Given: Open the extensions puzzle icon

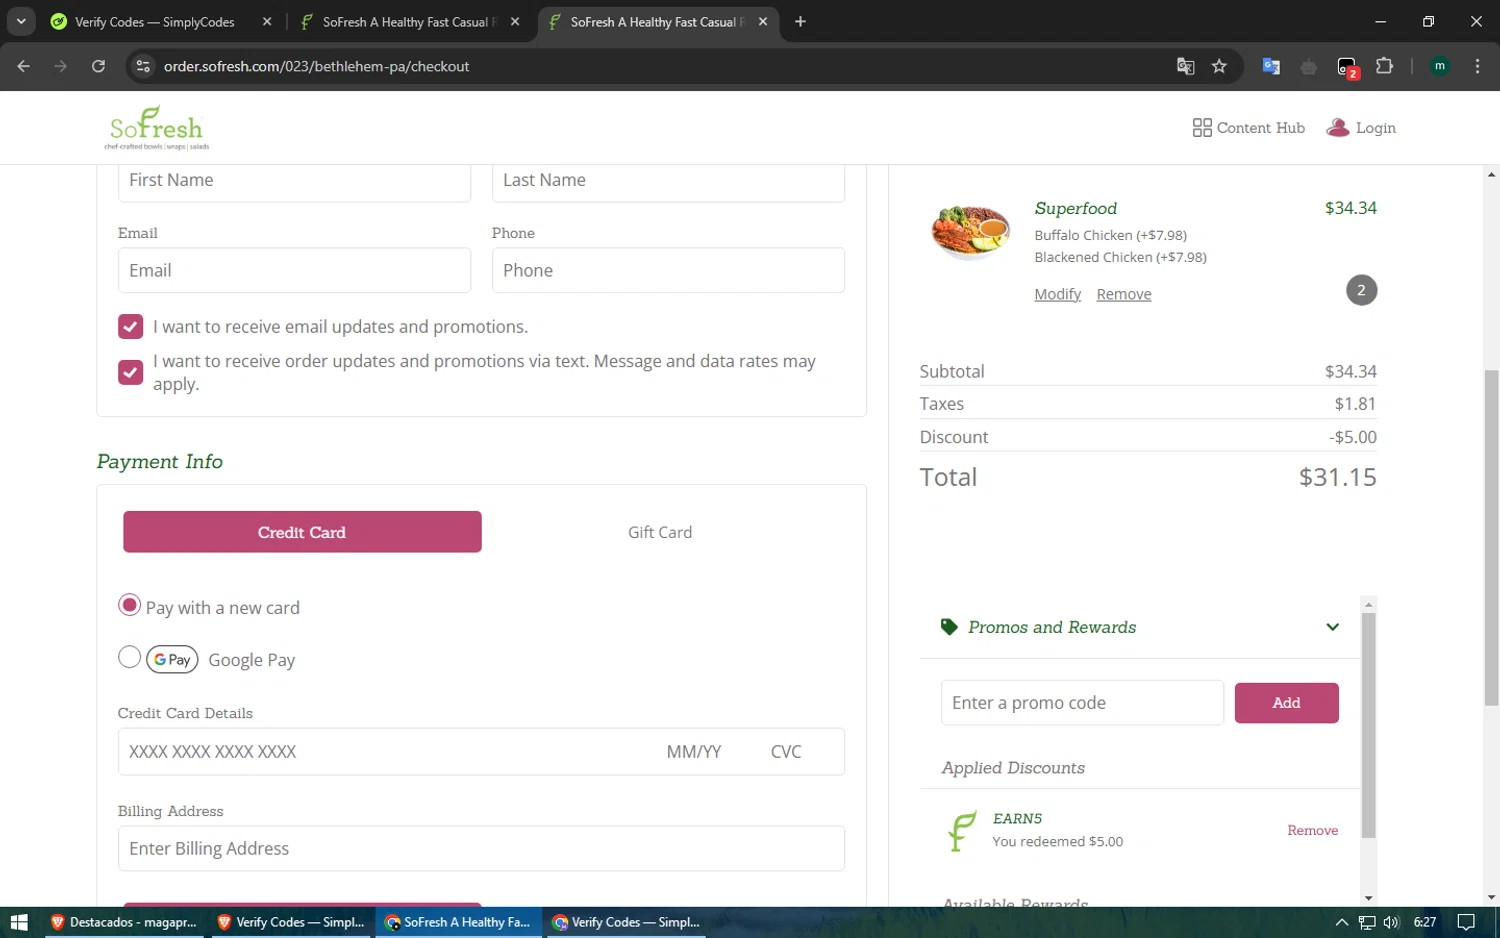Looking at the screenshot, I should (x=1384, y=66).
